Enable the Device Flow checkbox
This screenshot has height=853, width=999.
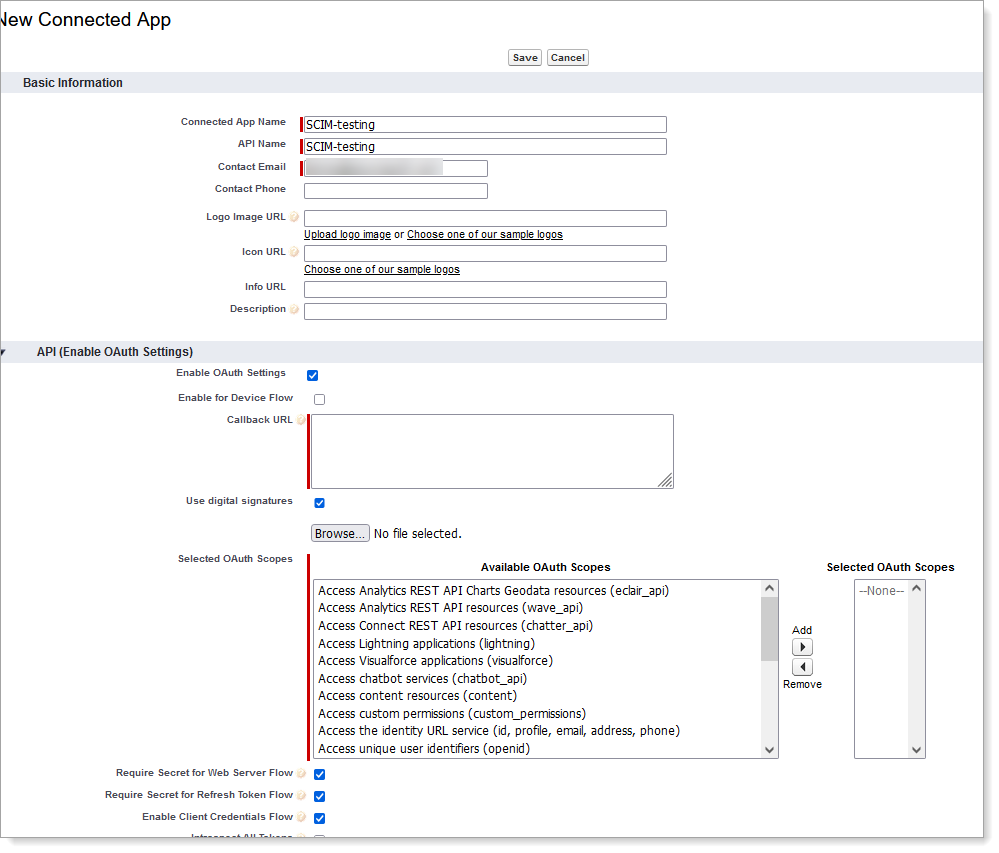319,398
